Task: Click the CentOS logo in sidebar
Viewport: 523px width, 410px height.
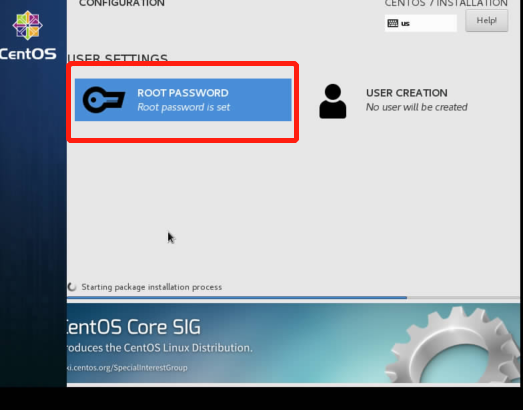Action: [x=27, y=25]
